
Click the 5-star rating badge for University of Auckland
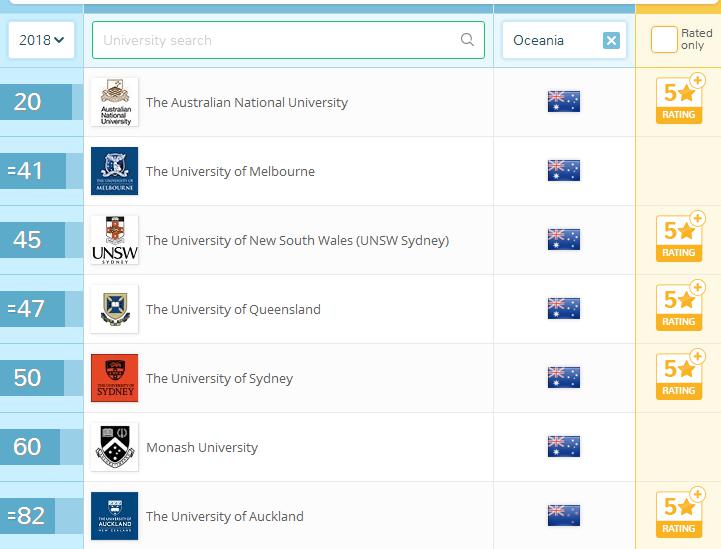(679, 516)
